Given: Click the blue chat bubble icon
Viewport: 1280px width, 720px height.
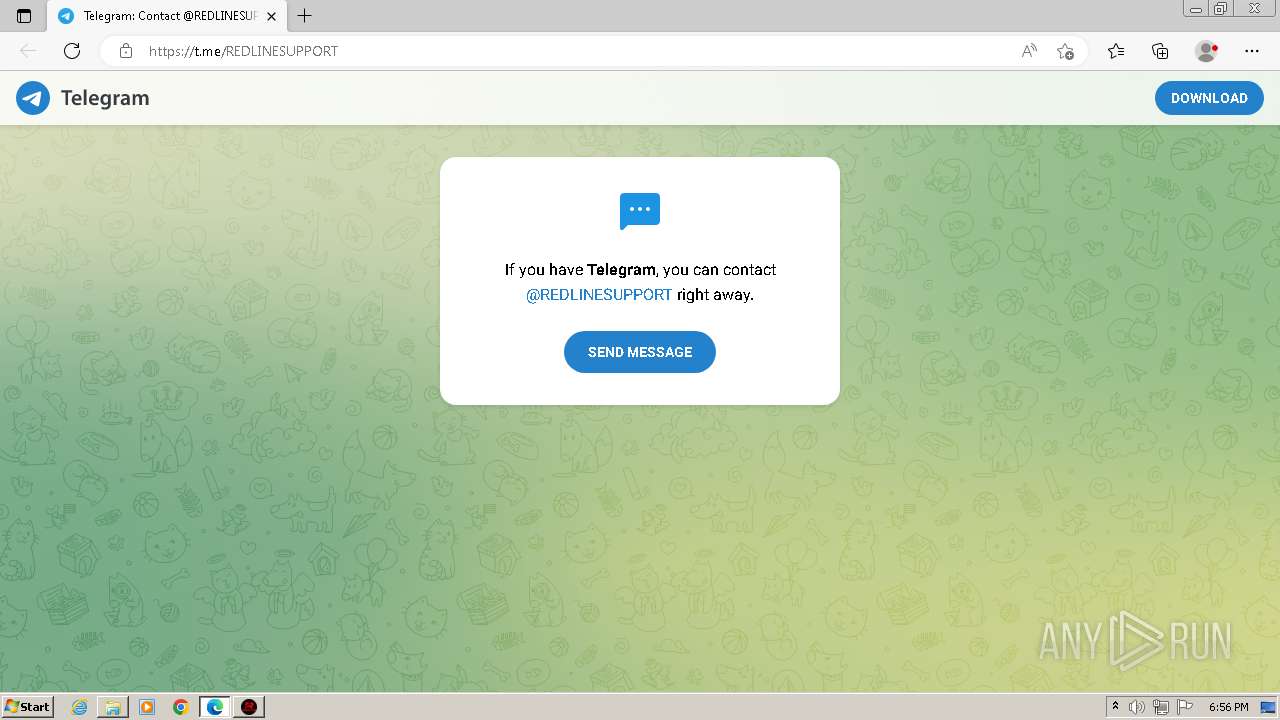Looking at the screenshot, I should coord(640,211).
